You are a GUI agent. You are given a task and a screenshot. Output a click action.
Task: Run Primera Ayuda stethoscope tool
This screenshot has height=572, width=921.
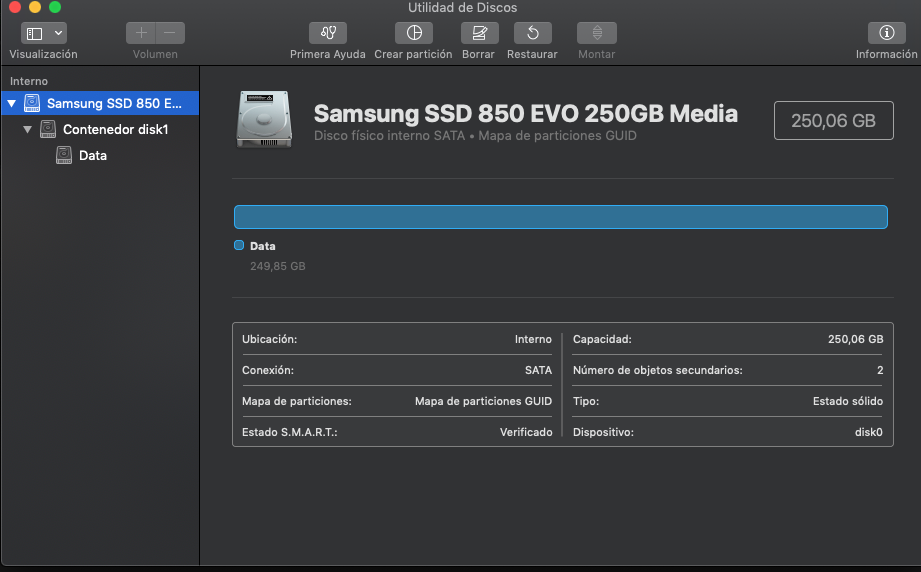coord(328,33)
